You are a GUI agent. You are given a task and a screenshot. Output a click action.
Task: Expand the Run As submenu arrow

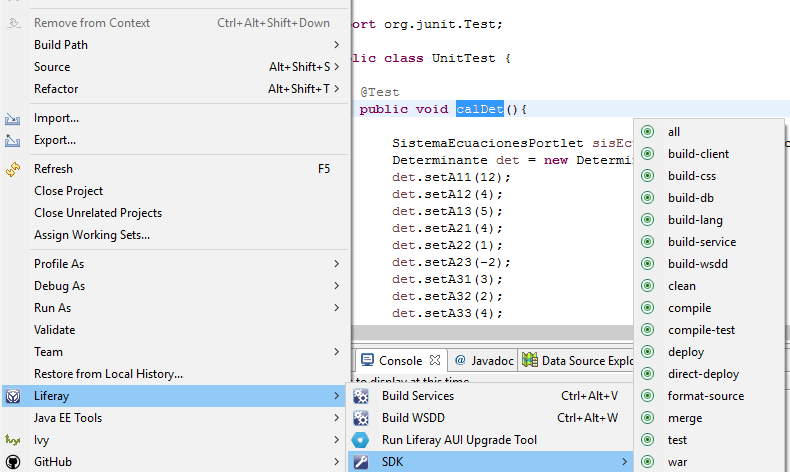point(337,308)
